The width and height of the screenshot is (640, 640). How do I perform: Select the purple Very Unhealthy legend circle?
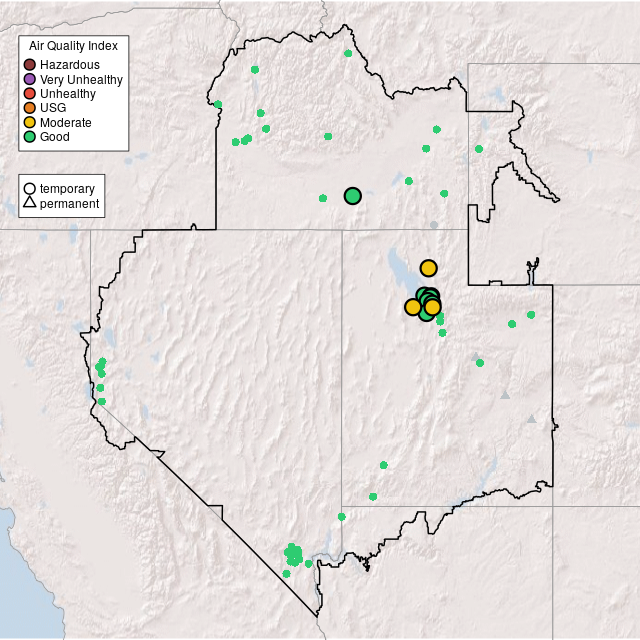click(x=30, y=79)
